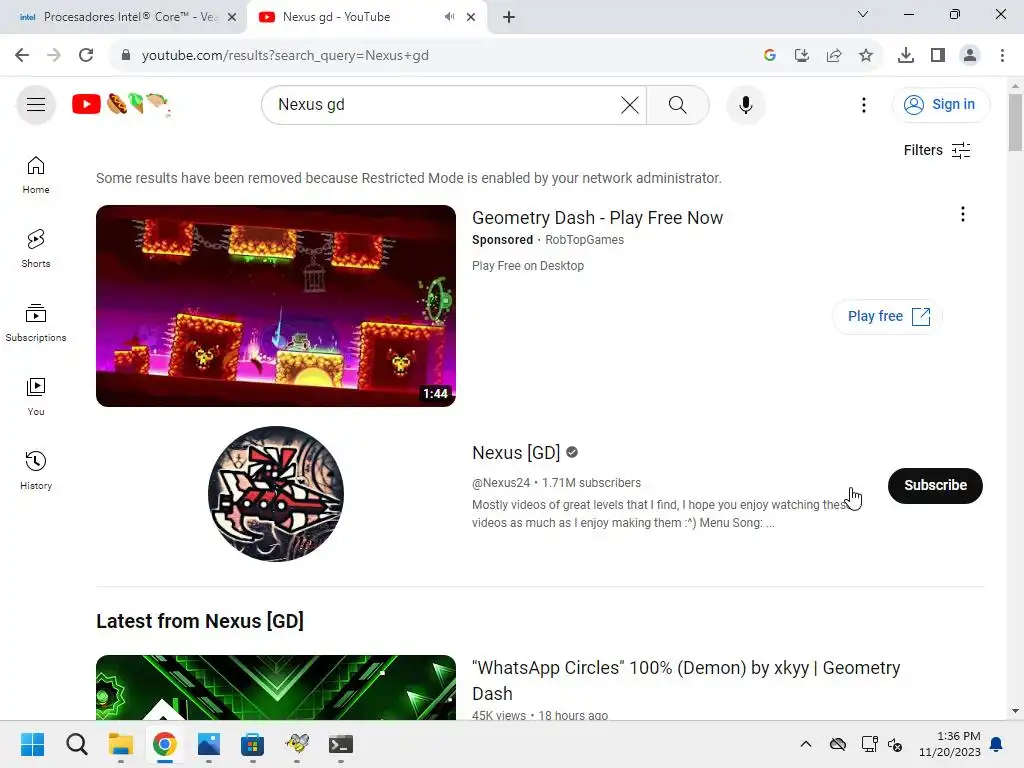Open the search Filters
Image resolution: width=1024 pixels, height=768 pixels.
pyautogui.click(x=936, y=150)
